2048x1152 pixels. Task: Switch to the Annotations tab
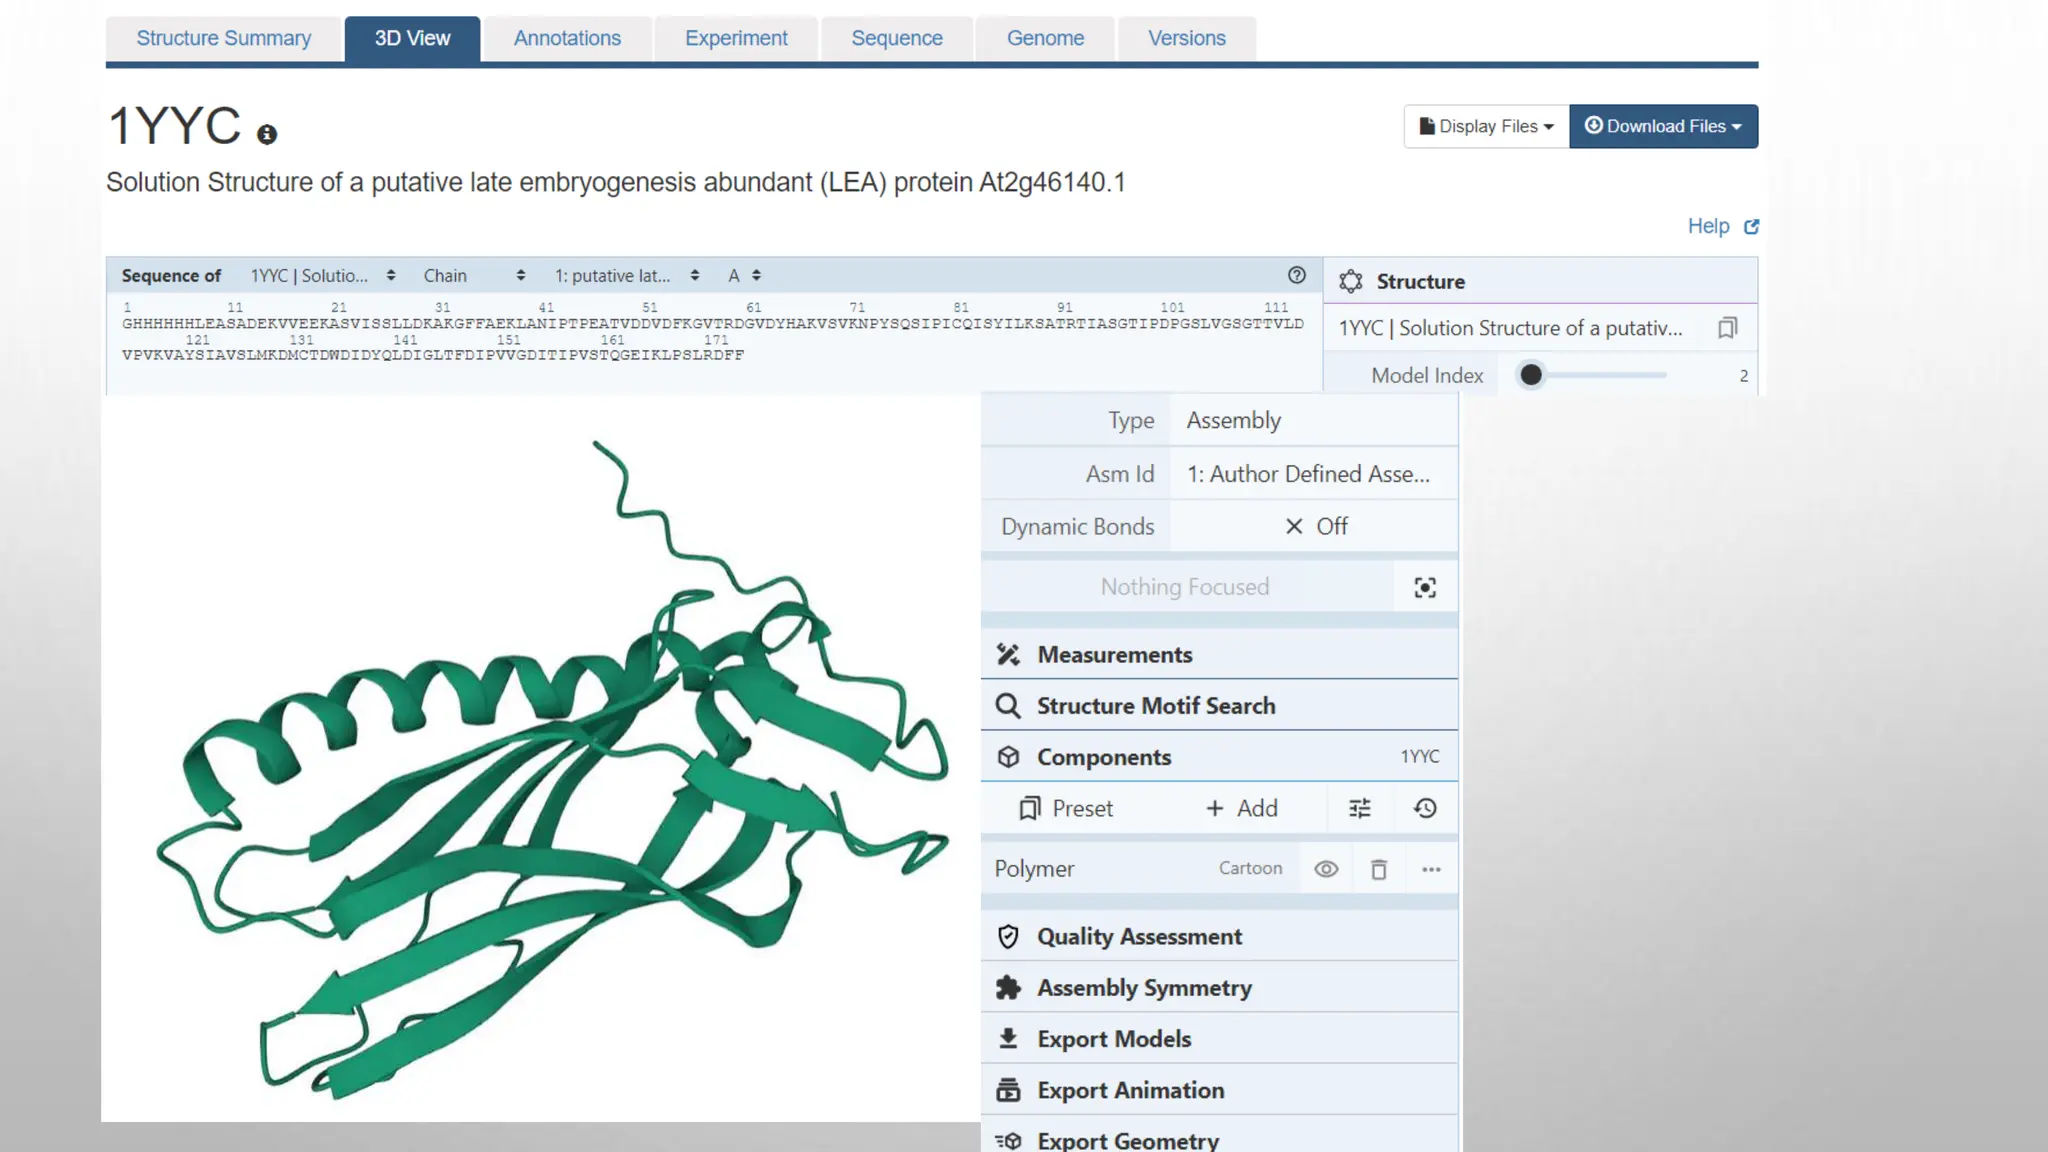click(567, 38)
